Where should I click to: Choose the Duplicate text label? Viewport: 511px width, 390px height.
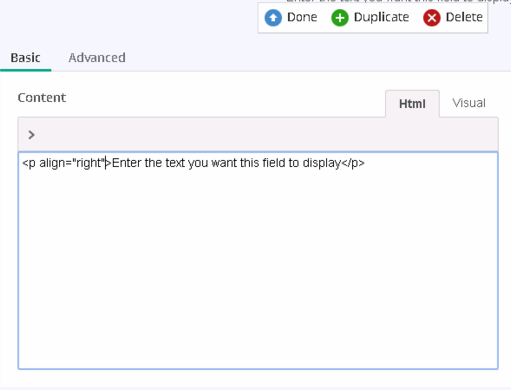(x=381, y=17)
